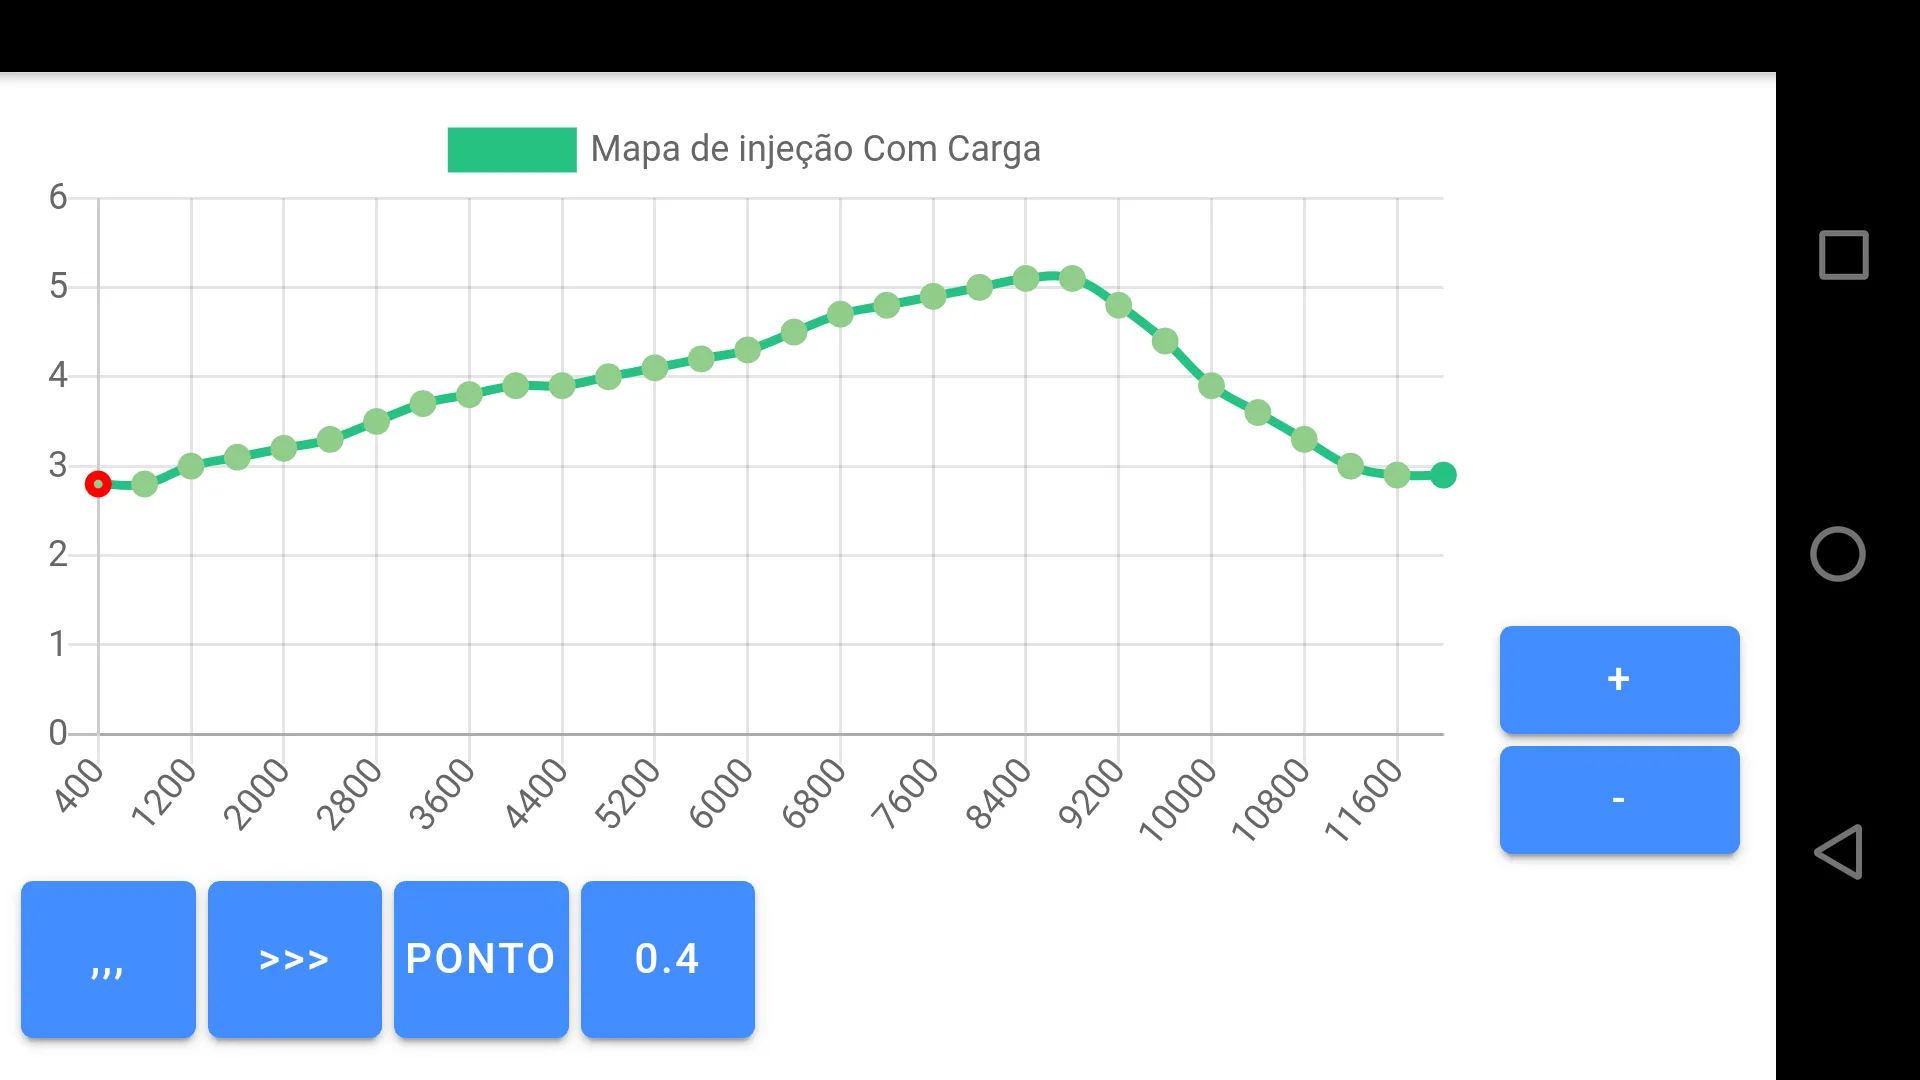
Task: Click the ,,, menu icon
Action: pos(108,959)
